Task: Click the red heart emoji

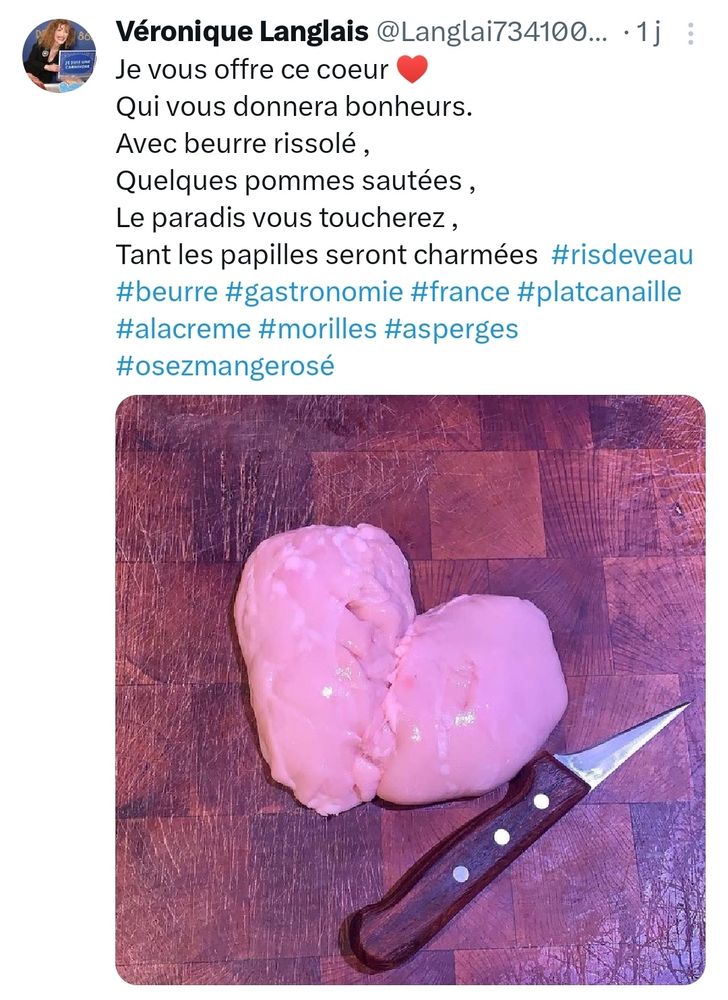Action: (x=412, y=70)
